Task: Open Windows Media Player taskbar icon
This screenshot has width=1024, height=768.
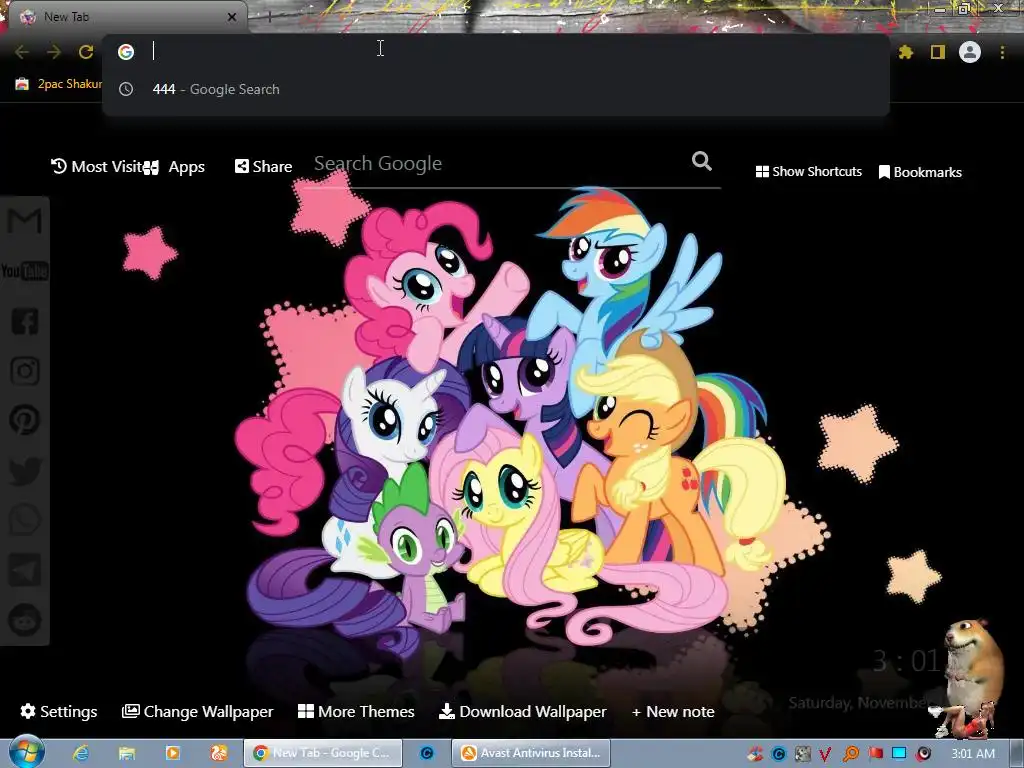Action: click(x=172, y=753)
